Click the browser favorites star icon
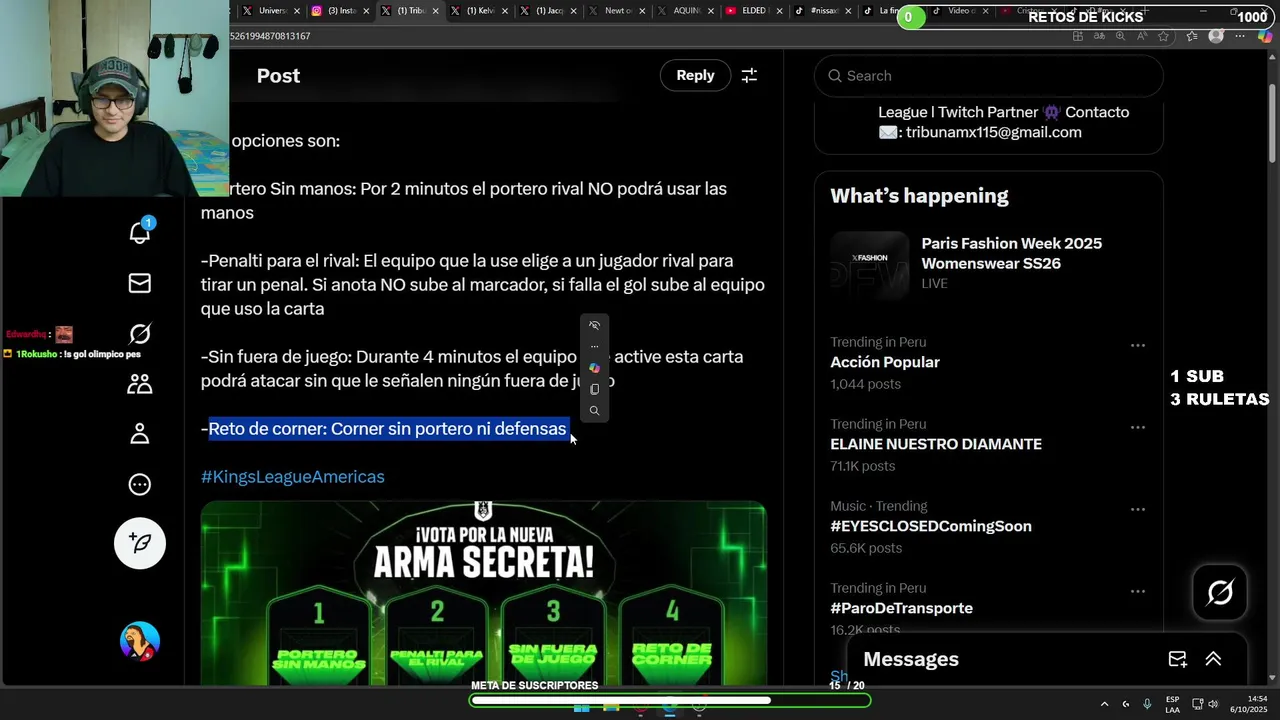The height and width of the screenshot is (720, 1280). pyautogui.click(x=1164, y=36)
